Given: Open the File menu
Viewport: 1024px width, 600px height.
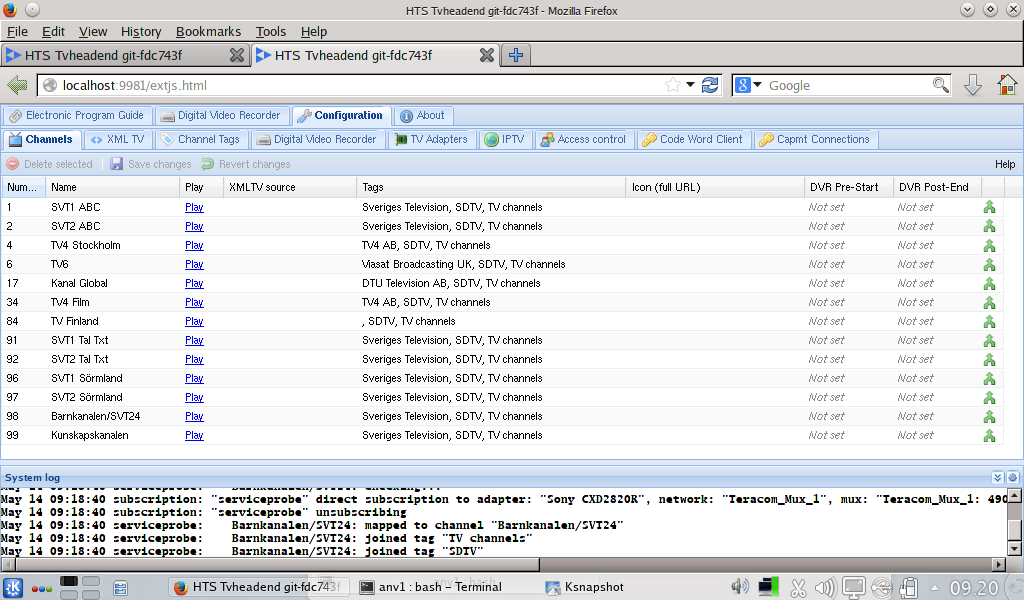Looking at the screenshot, I should (x=17, y=31).
